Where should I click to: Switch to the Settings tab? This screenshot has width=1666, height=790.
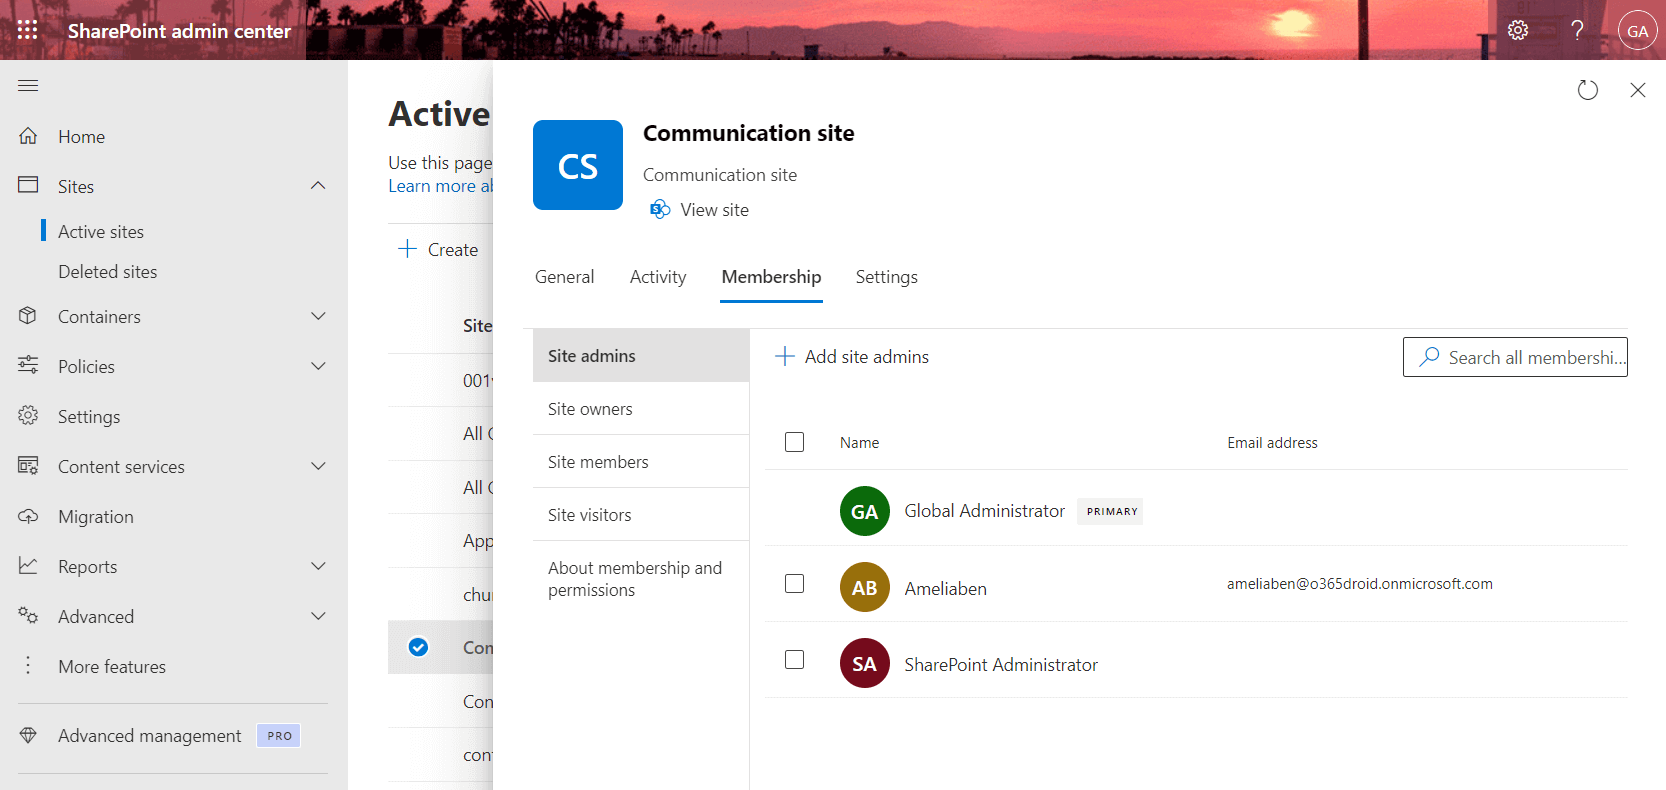pos(886,277)
